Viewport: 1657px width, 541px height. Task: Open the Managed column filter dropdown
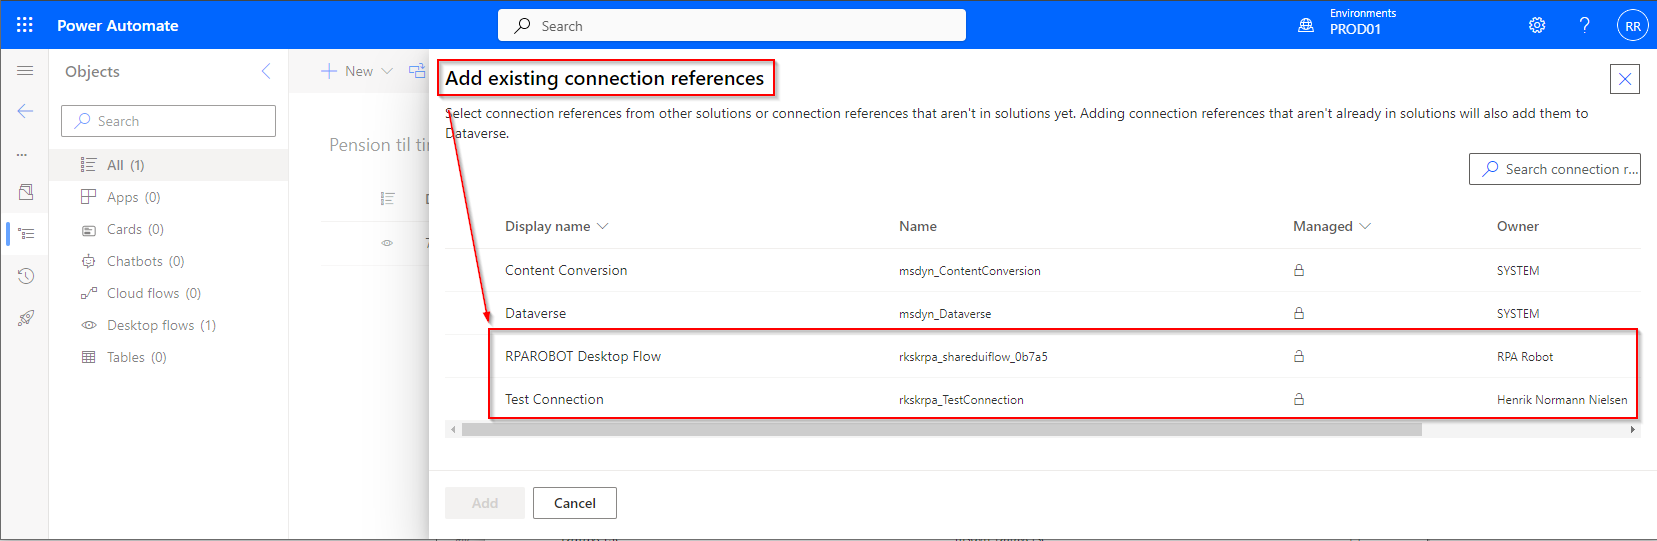(x=1331, y=227)
